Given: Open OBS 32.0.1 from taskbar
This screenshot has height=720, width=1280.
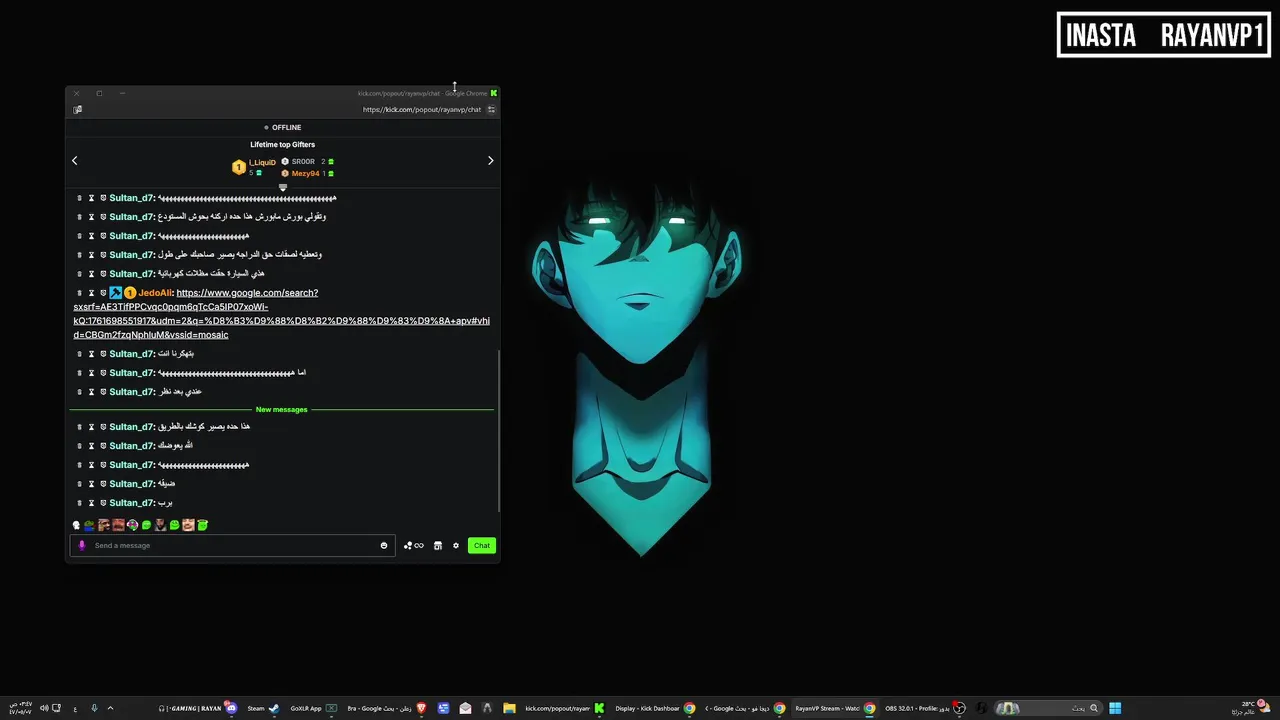Looking at the screenshot, I should 925,708.
